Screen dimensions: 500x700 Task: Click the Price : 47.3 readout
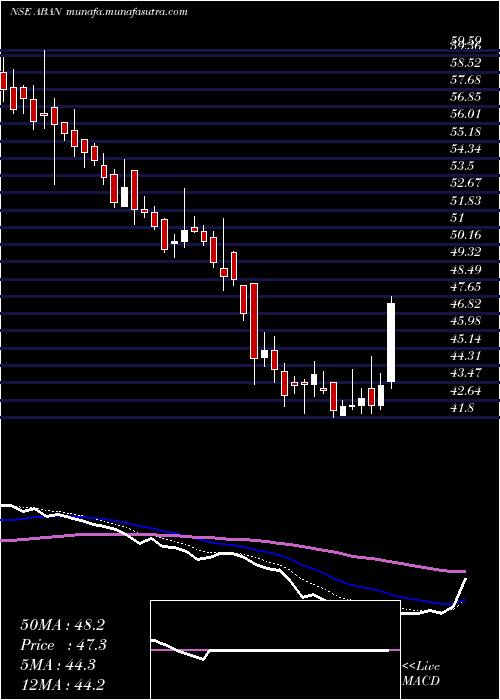(64, 645)
